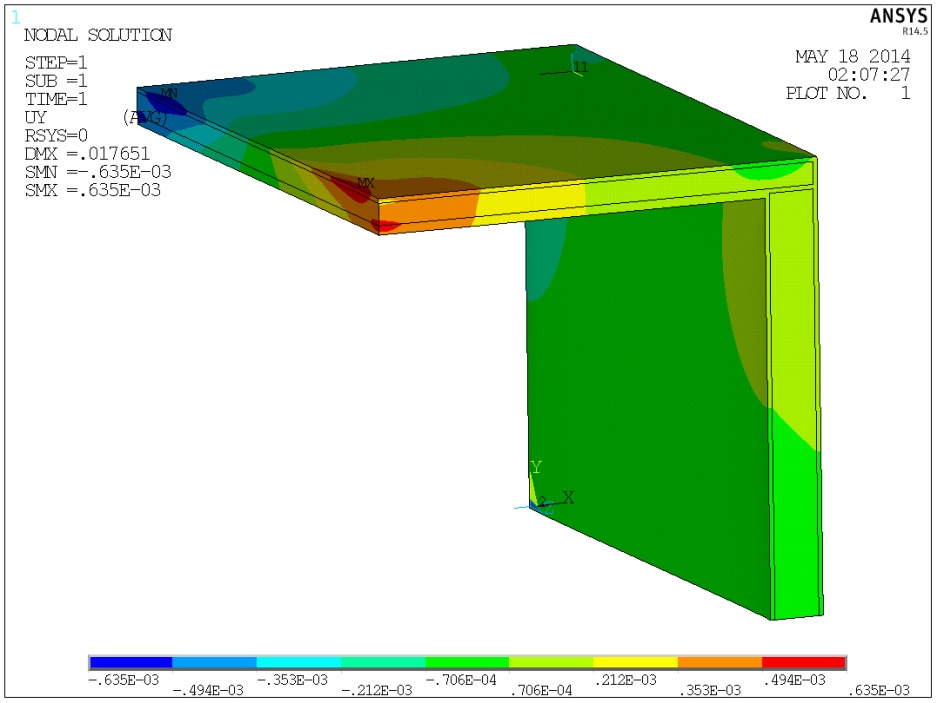Screen dimensions: 937x703
Task: Click the SMX =.635E-03 value
Action: 93,190
